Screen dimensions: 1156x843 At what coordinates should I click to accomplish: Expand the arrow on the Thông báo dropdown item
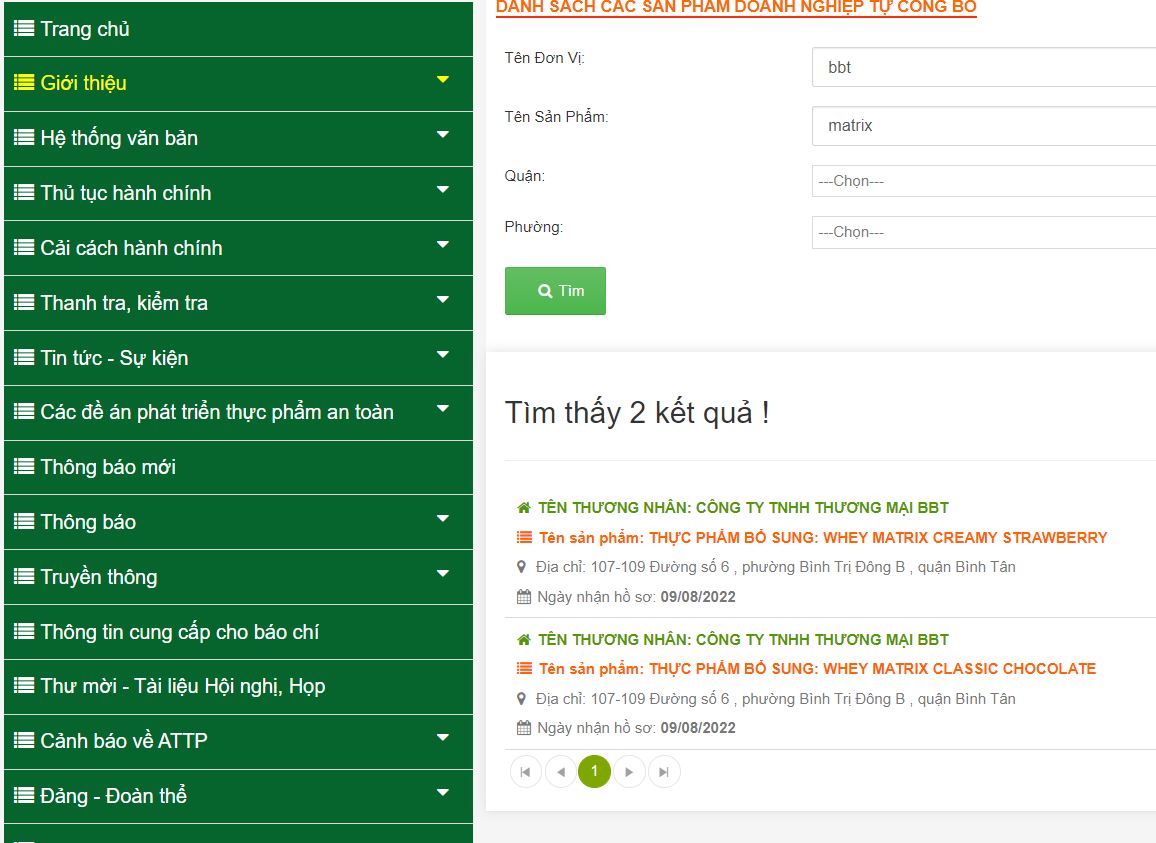(x=442, y=518)
